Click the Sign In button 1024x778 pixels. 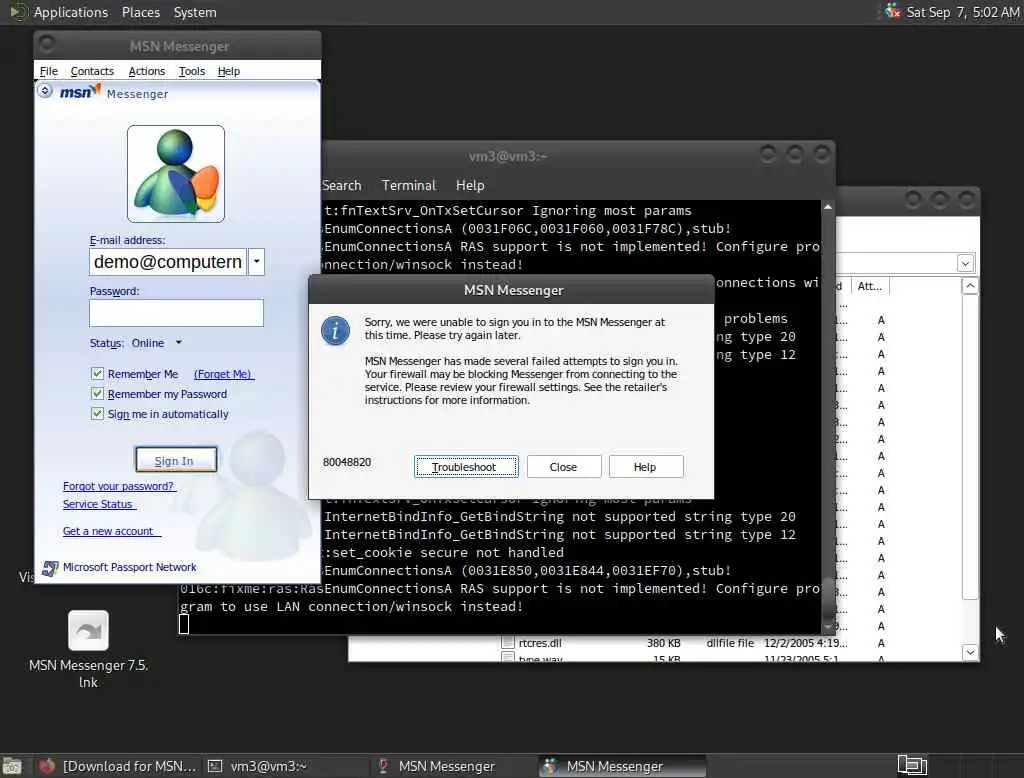click(x=176, y=460)
